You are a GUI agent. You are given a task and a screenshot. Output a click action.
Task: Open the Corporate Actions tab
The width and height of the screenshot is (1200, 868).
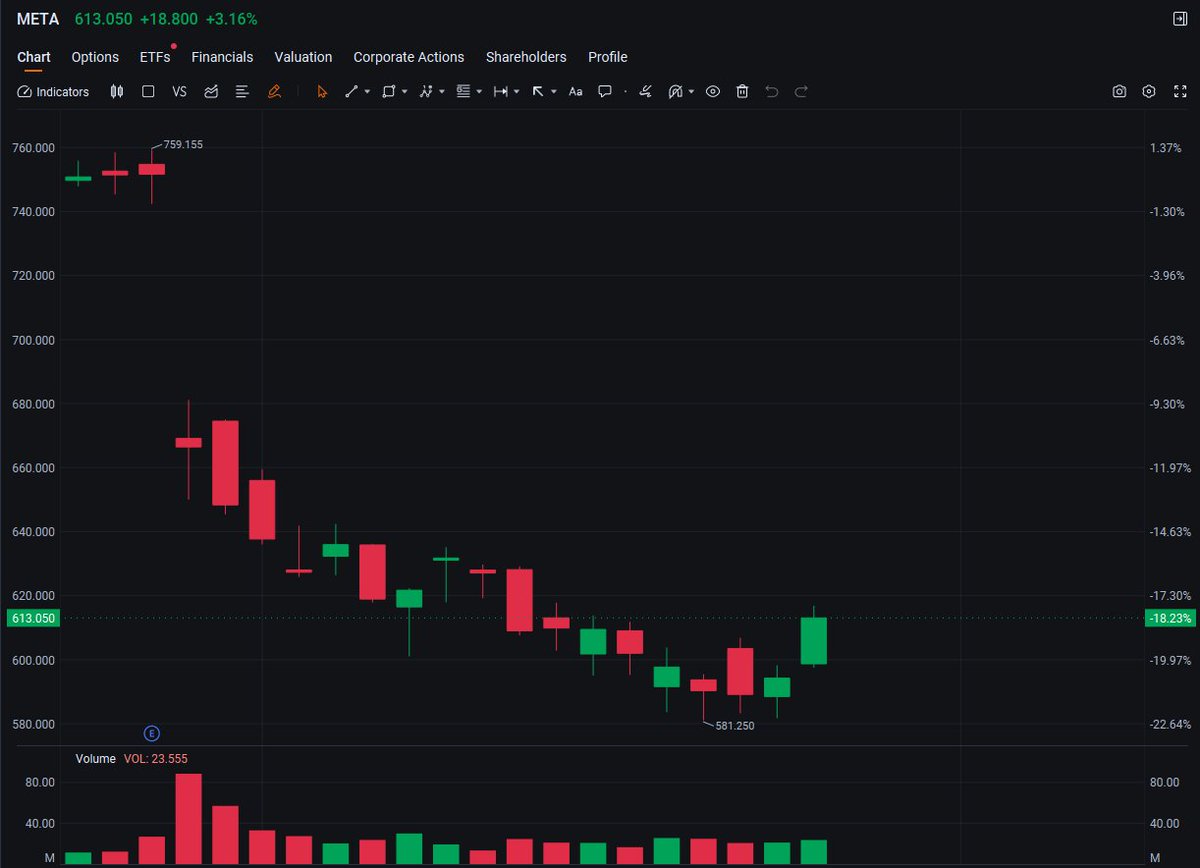pos(409,57)
